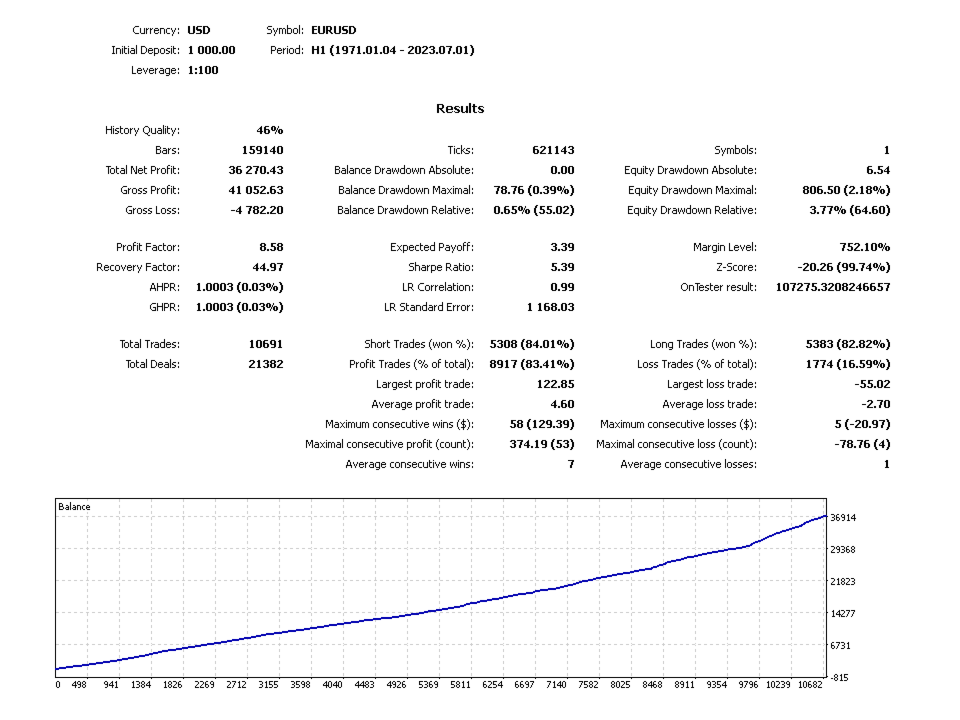Select Loss Trades value 1774 (16.59%)
Viewport: 960px width, 720px height.
[x=848, y=364]
